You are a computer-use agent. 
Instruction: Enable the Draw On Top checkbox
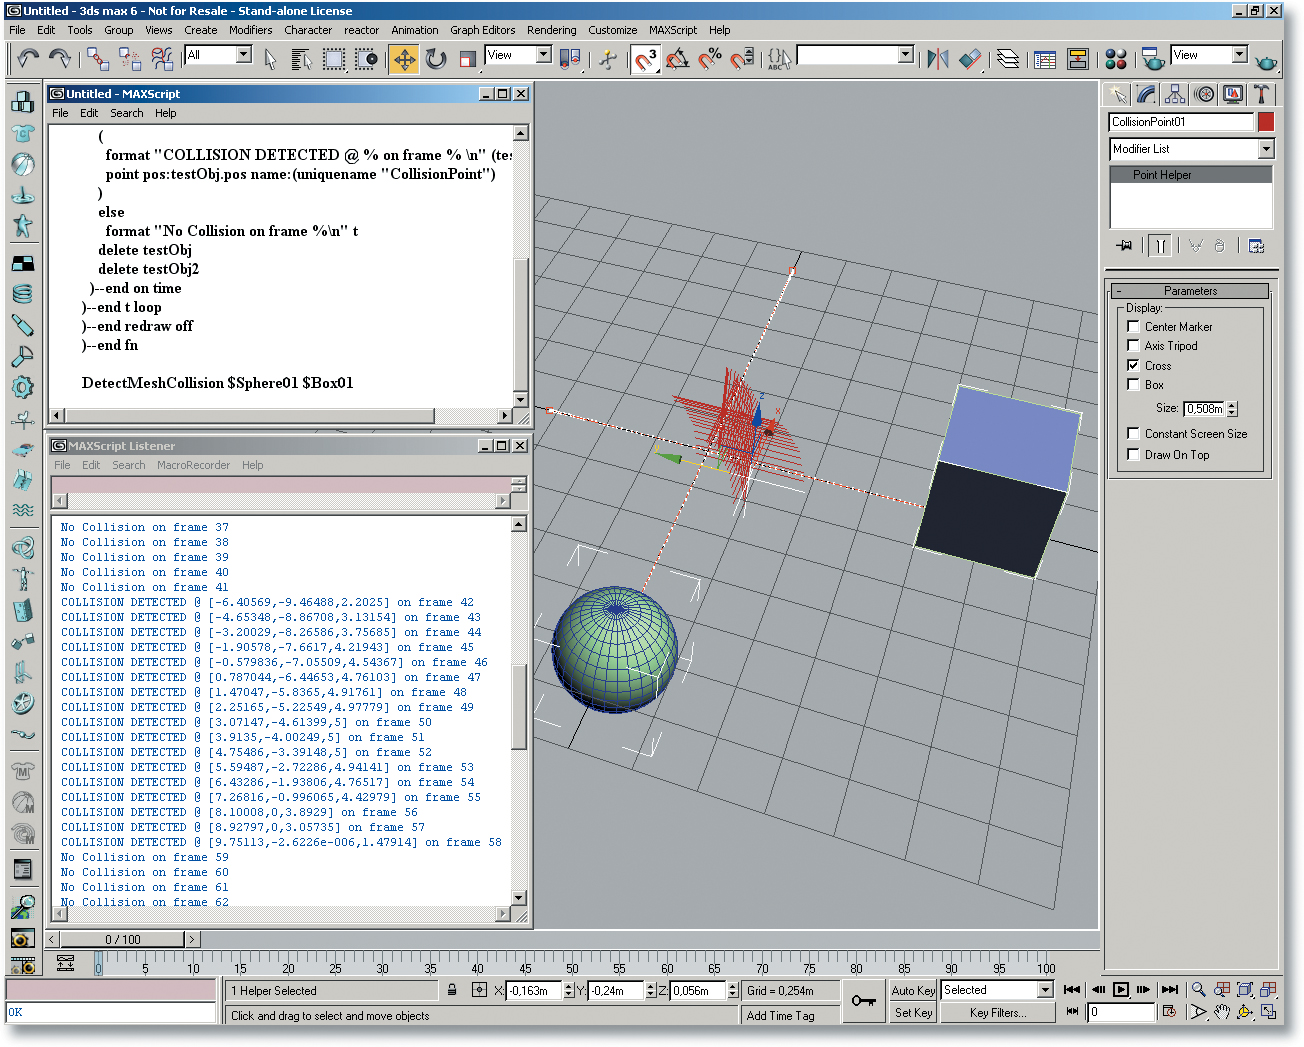pyautogui.click(x=1133, y=454)
